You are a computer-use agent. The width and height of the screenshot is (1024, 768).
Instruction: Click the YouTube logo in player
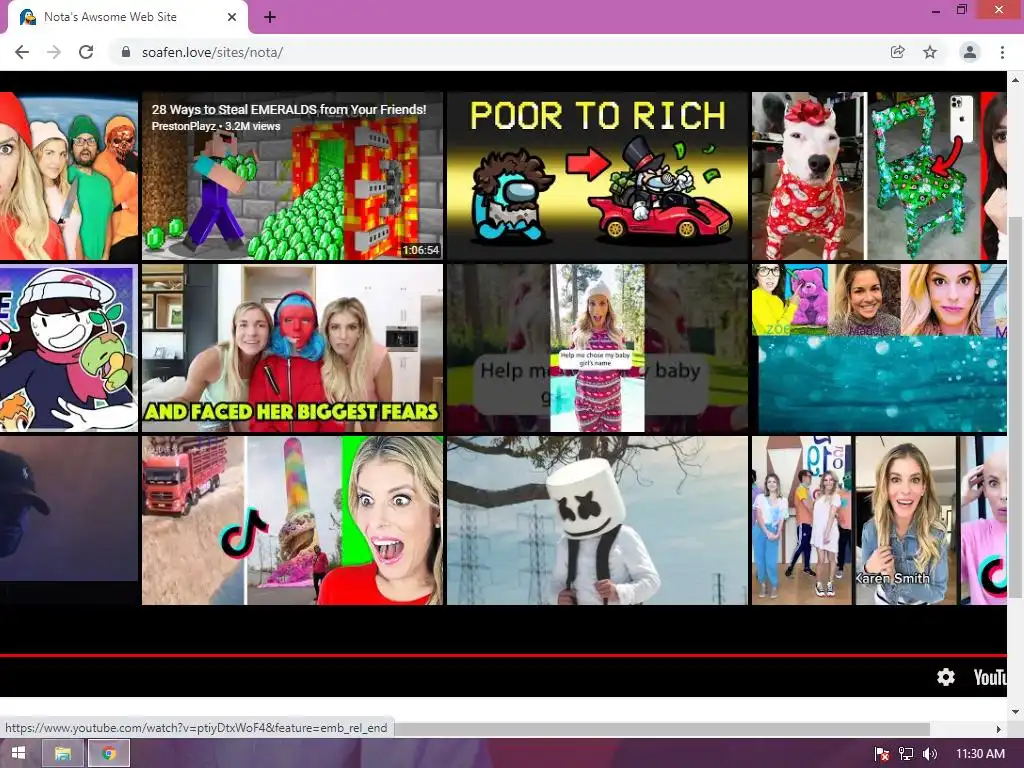[x=990, y=677]
